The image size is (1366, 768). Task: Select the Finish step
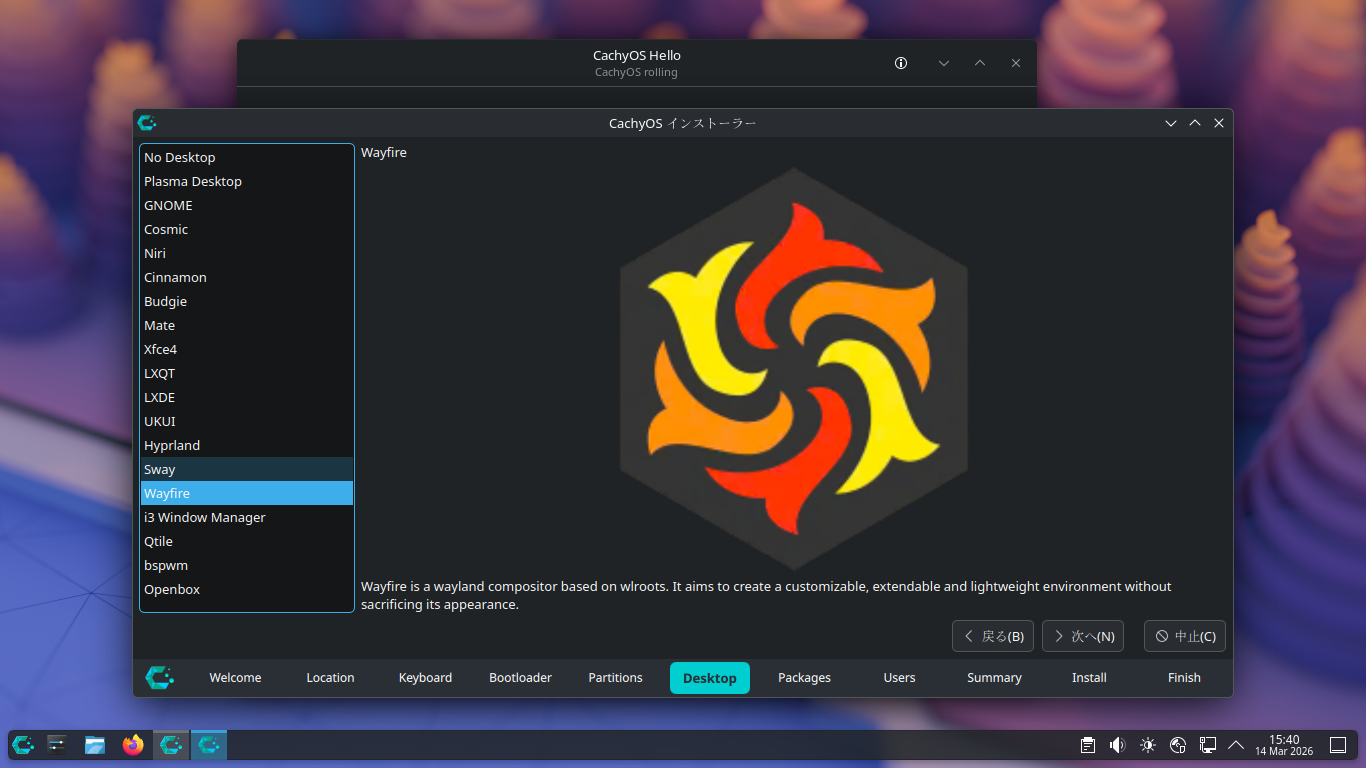(x=1184, y=678)
